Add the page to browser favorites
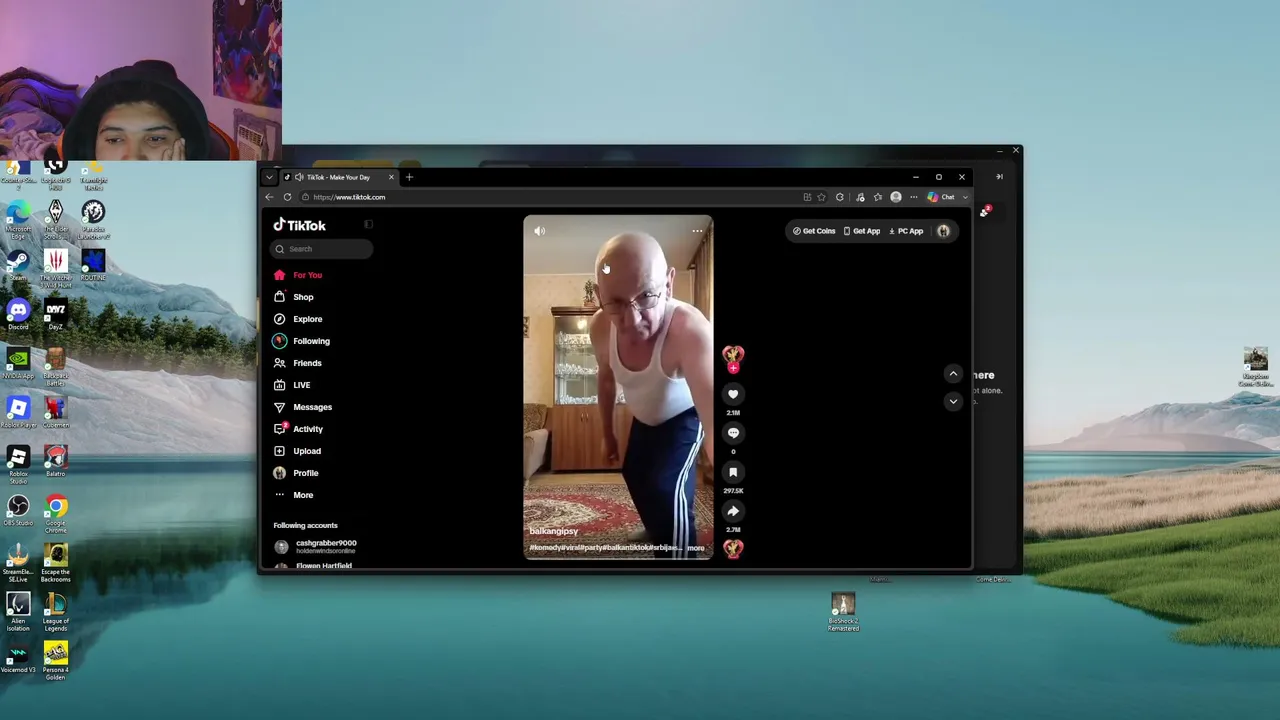The width and height of the screenshot is (1280, 720). [821, 197]
